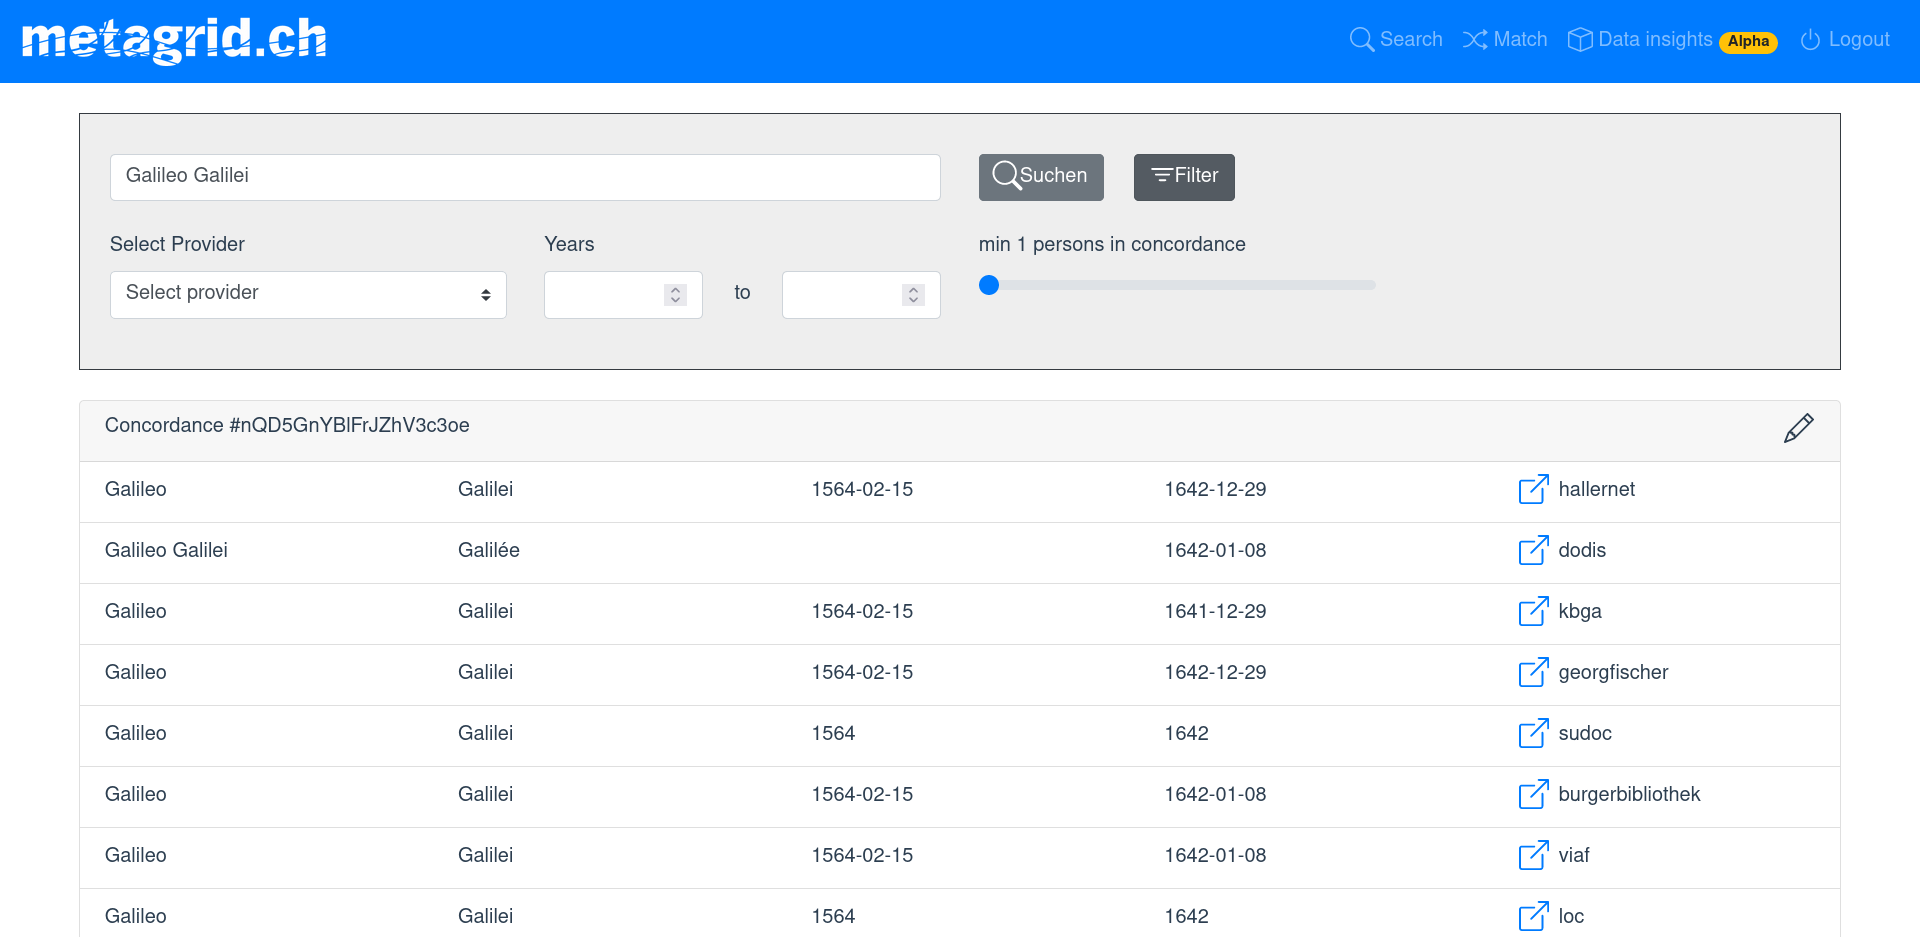1920x937 pixels.
Task: Click the Match item in the top menu
Action: pyautogui.click(x=1518, y=39)
